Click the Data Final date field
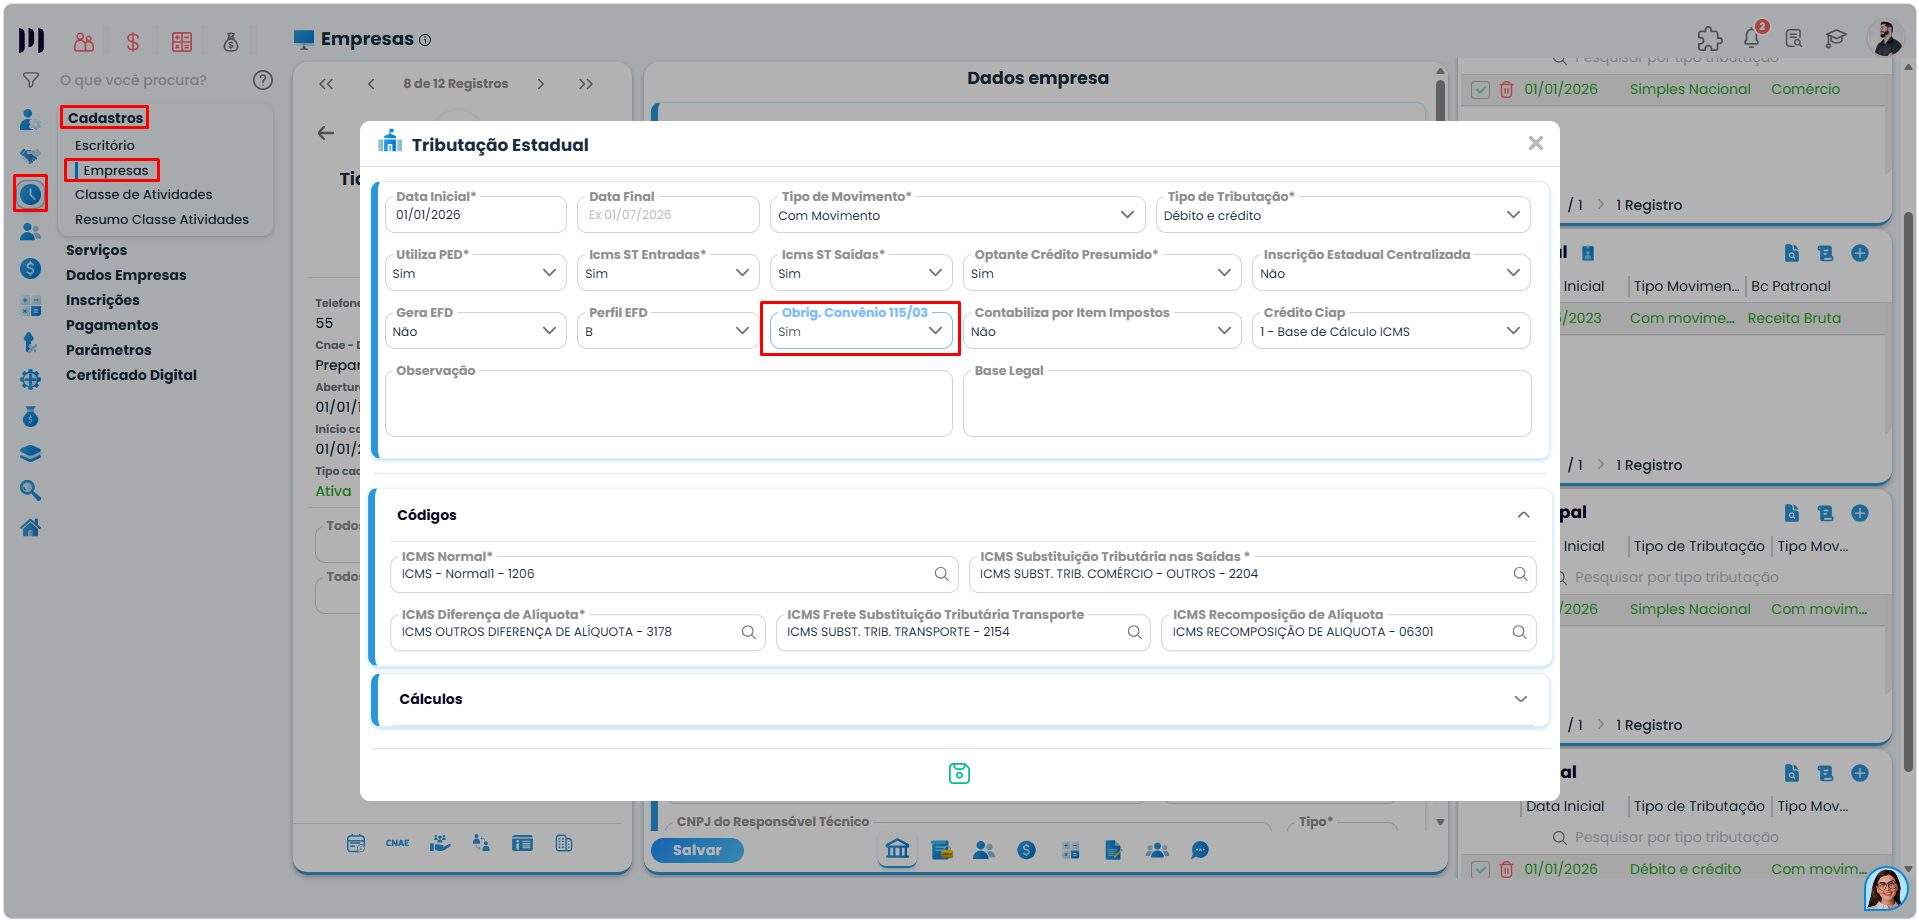This screenshot has height=920, width=1919. click(668, 215)
